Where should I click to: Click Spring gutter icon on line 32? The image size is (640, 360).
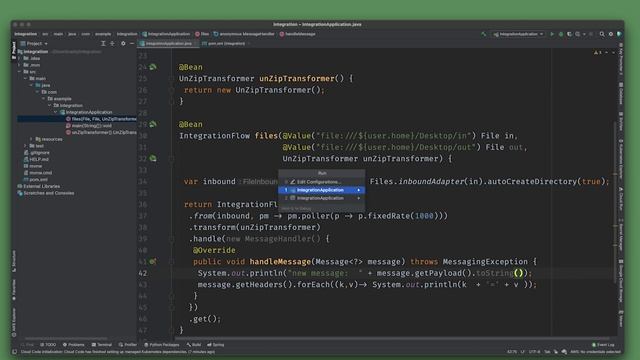(153, 158)
